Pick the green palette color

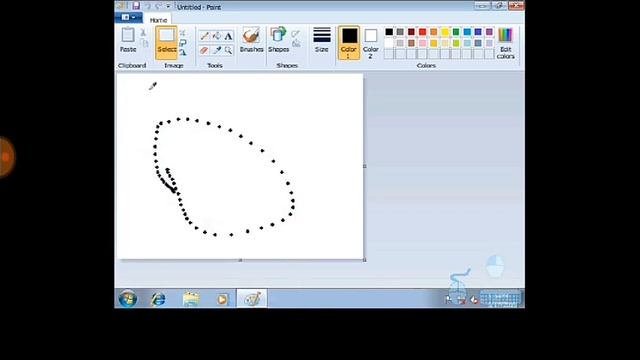coord(456,32)
